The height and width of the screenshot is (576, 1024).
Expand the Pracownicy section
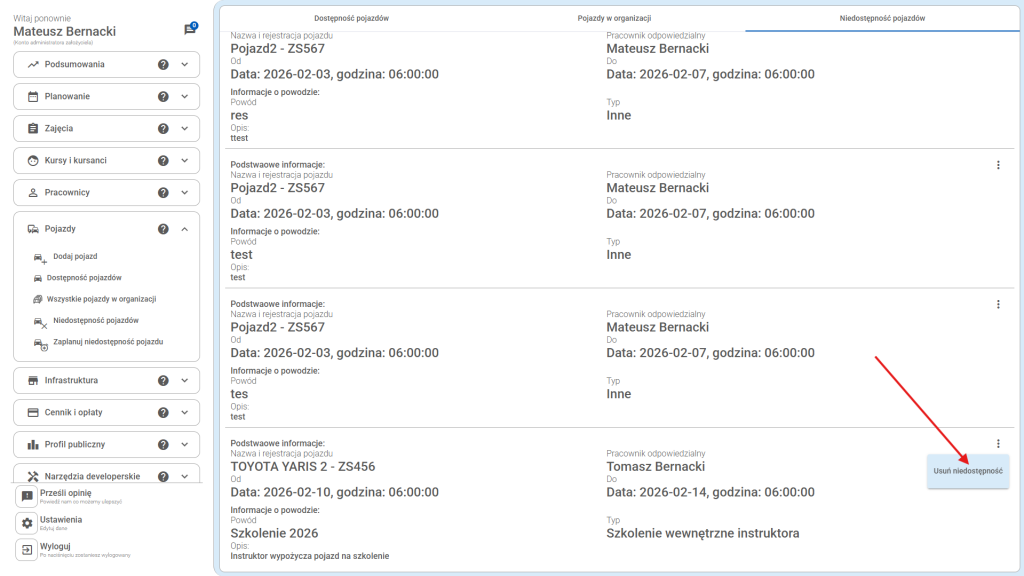click(x=185, y=193)
